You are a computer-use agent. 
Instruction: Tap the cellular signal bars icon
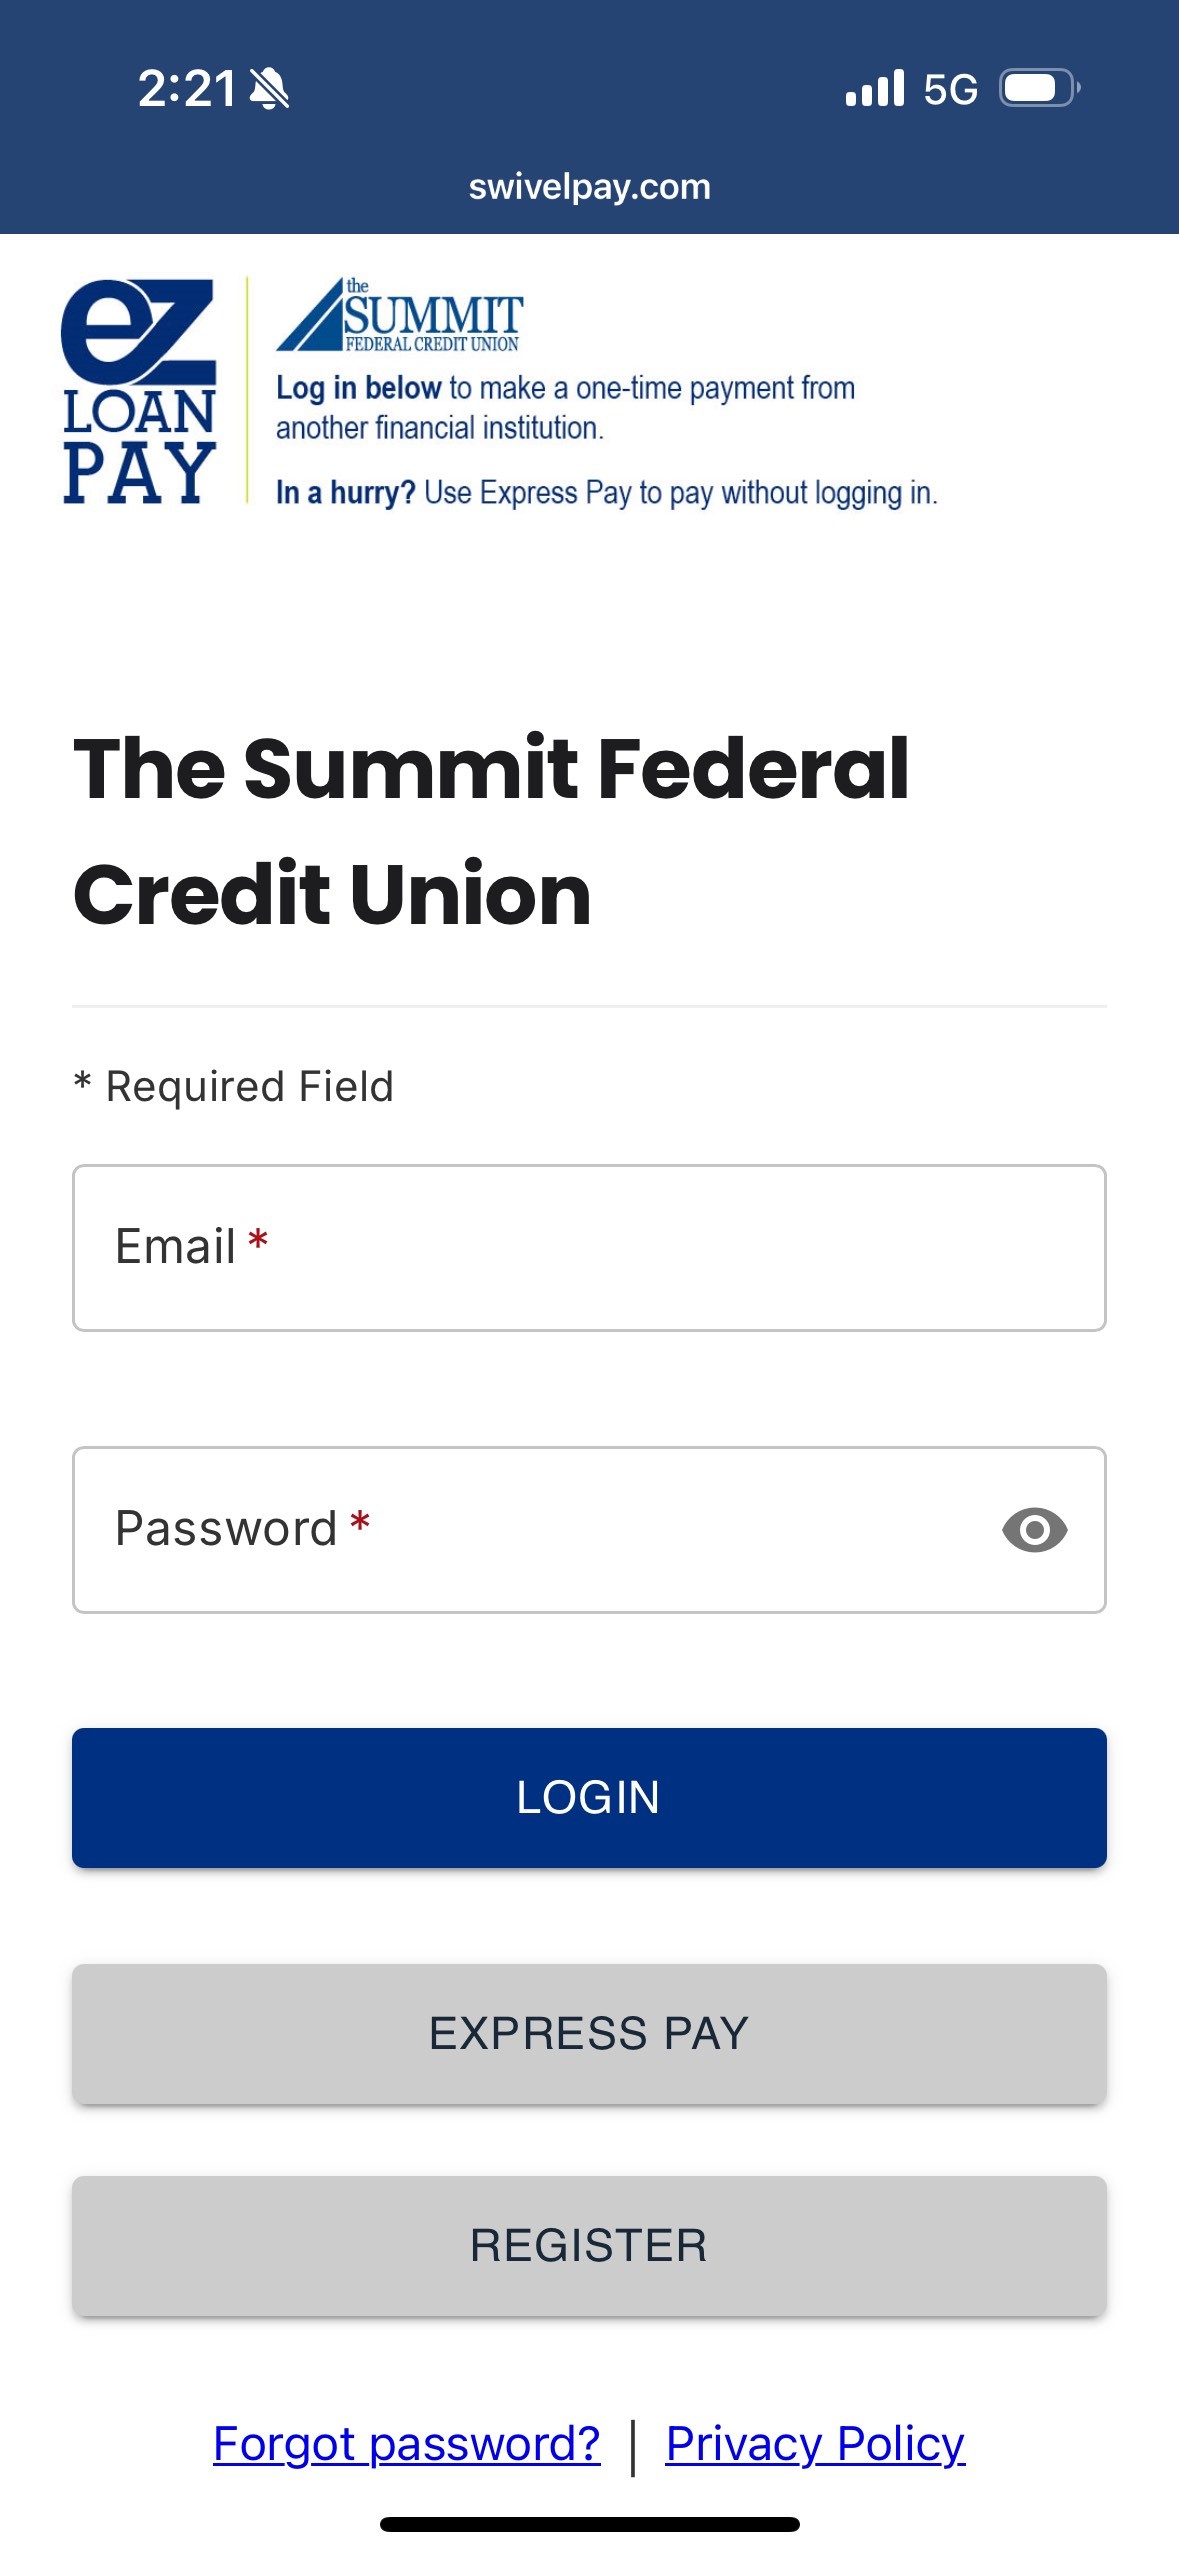(874, 89)
